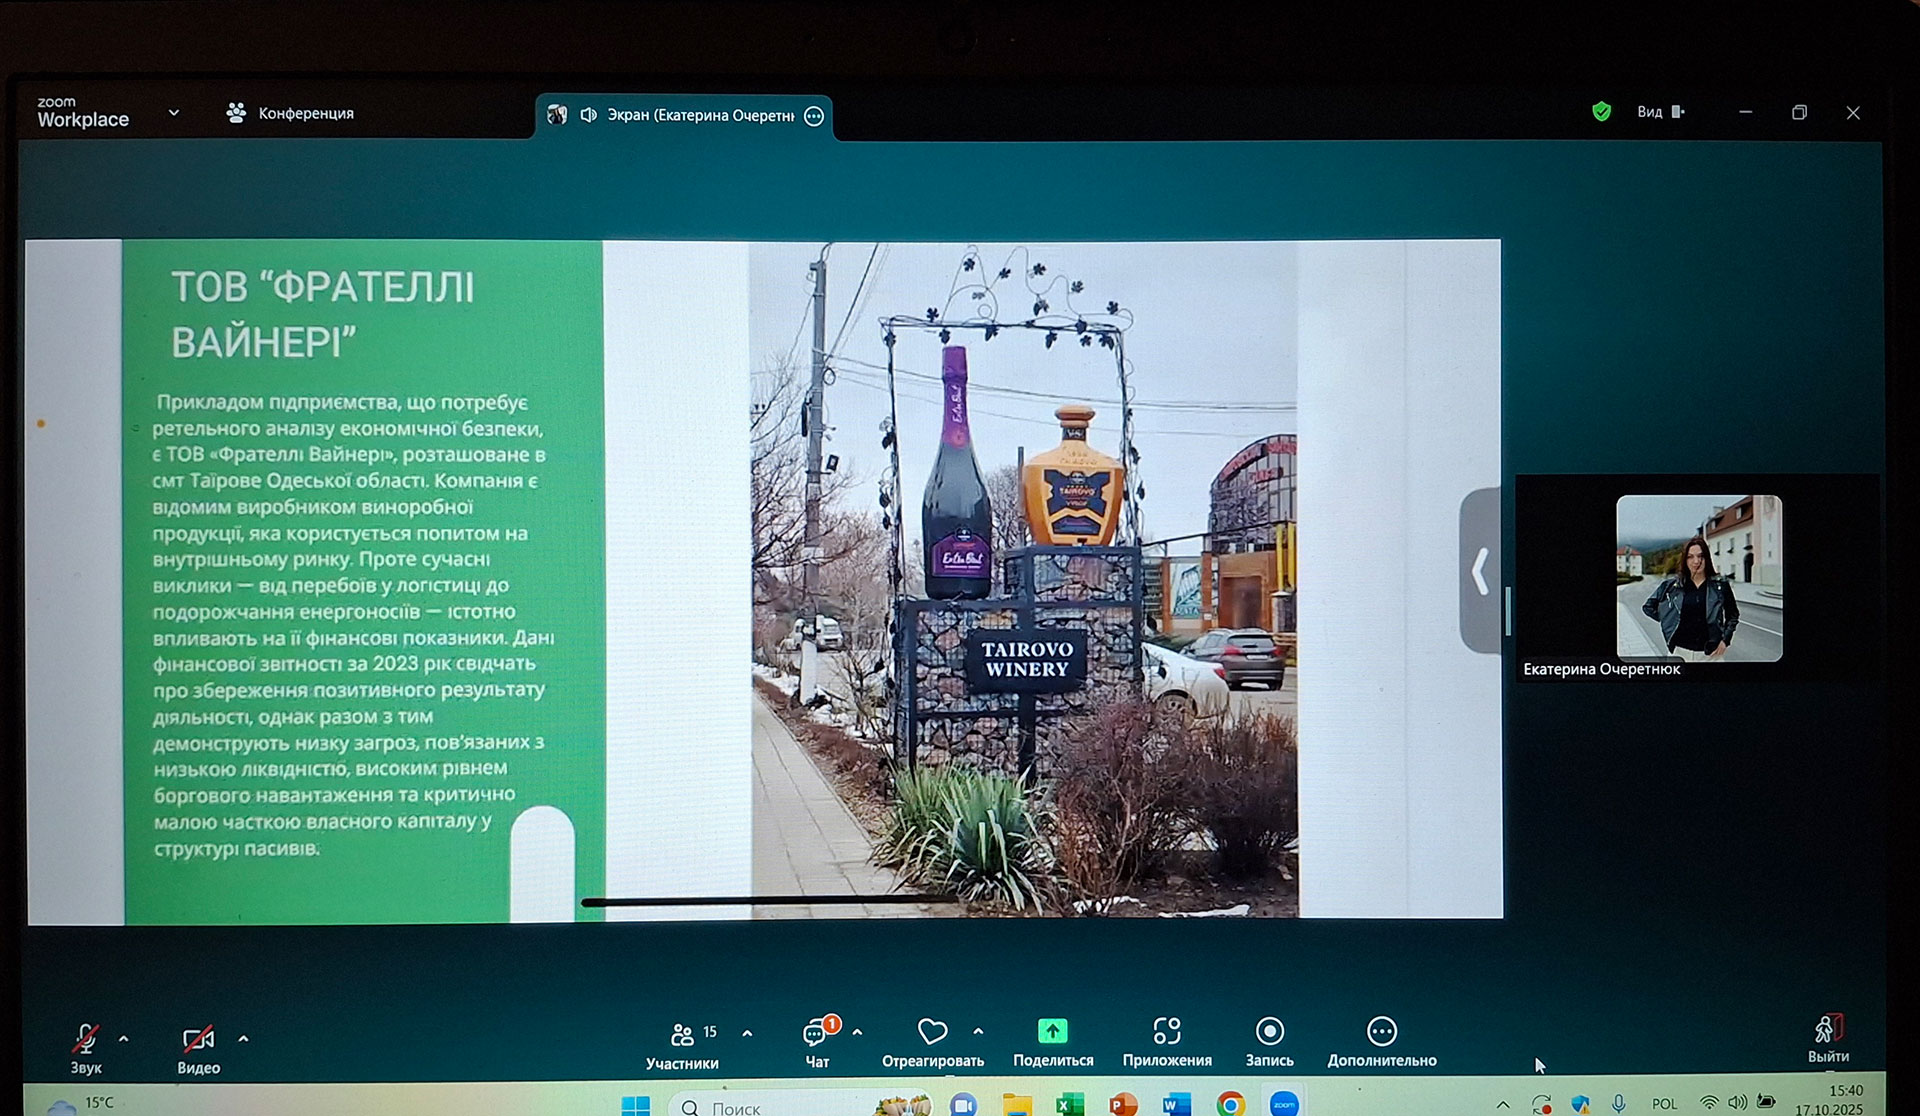Click the green Share screen button
Screen dimensions: 1920x1116
1052,1032
